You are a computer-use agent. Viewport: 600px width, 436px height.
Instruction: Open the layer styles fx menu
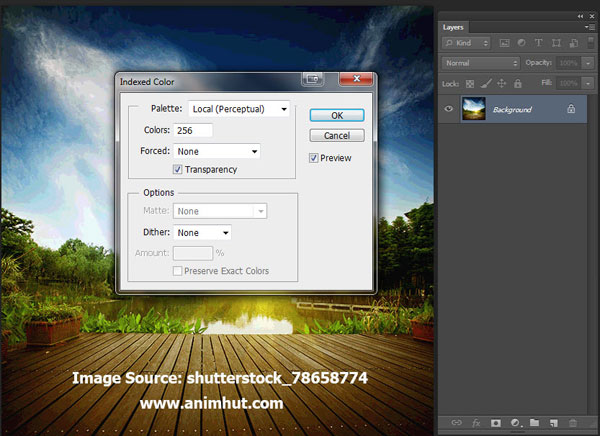[476, 423]
